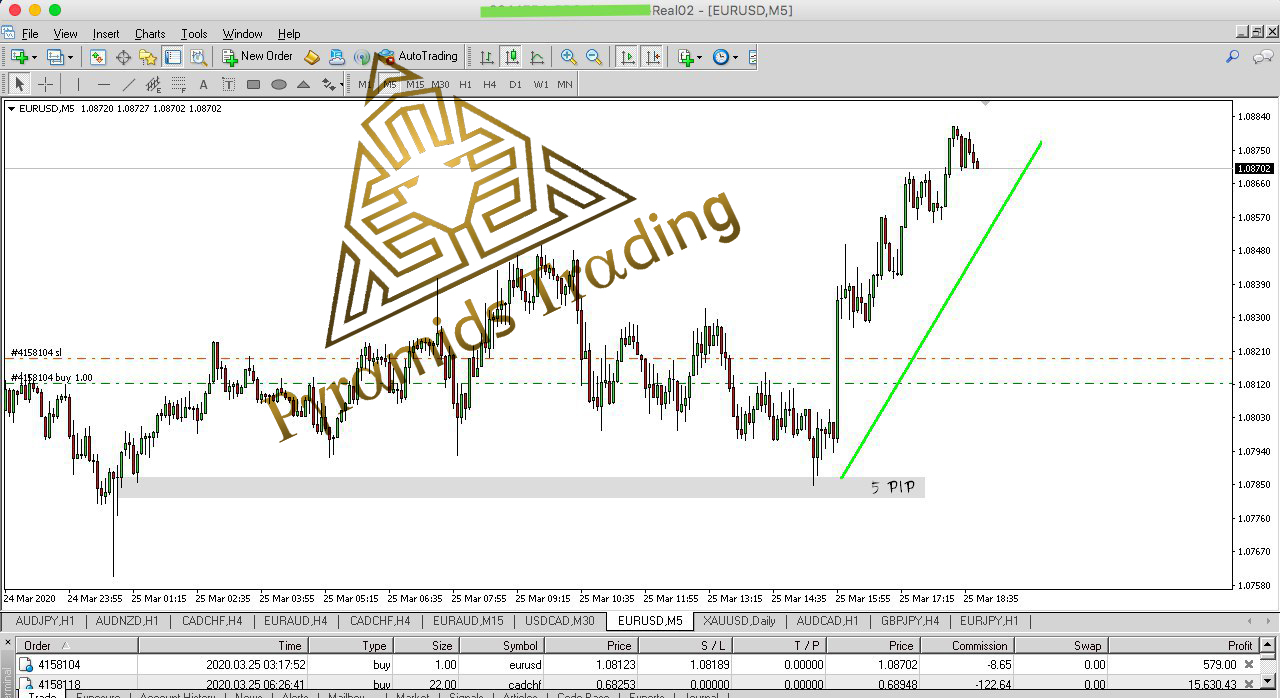
Task: Expand the Periodicity clock dropdown
Action: (x=735, y=57)
